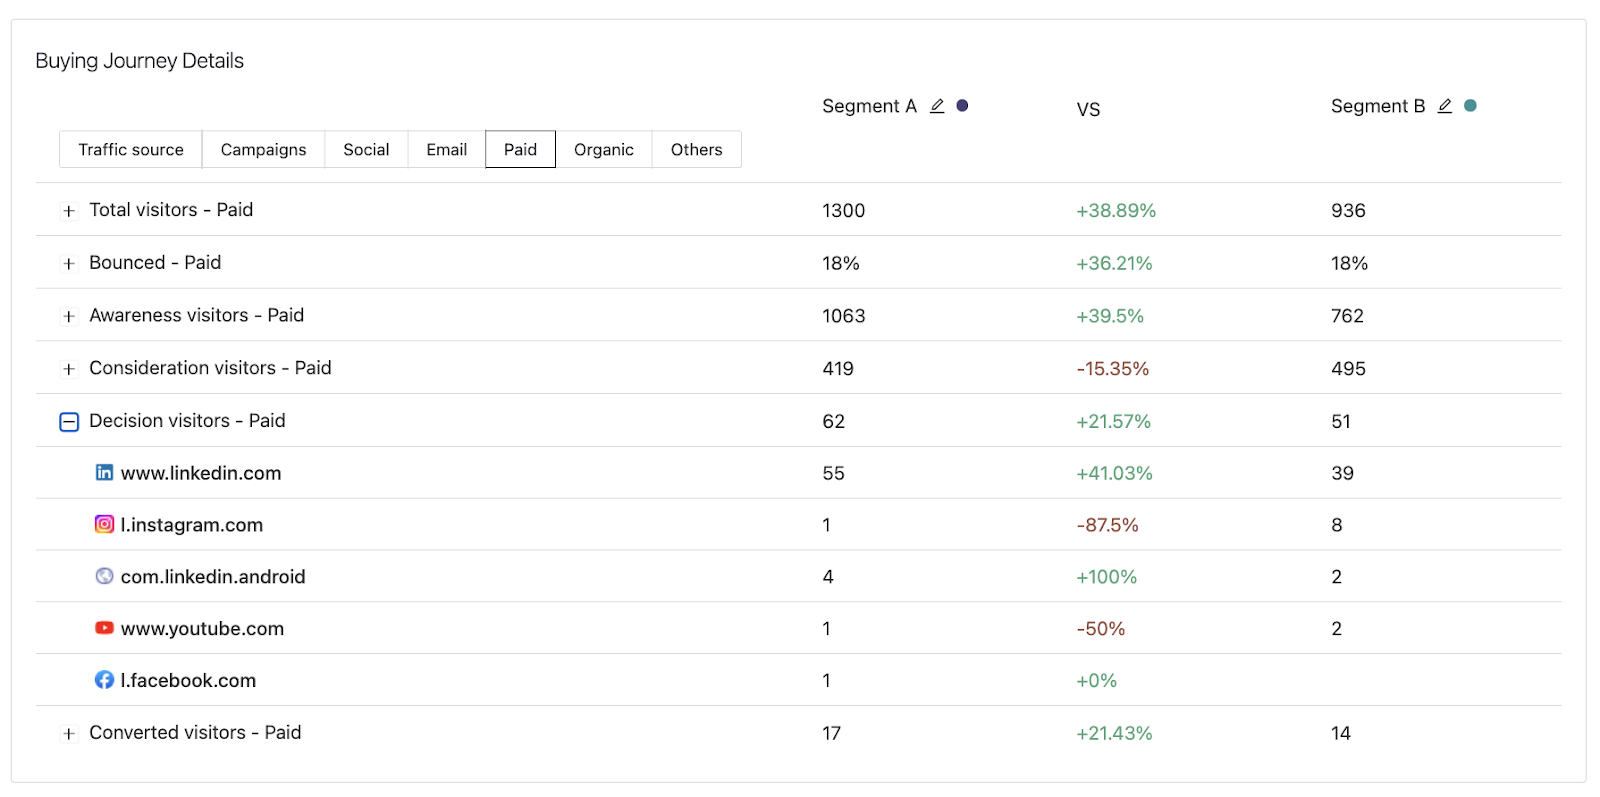1600x797 pixels.
Task: Switch to the Others tab
Action: pyautogui.click(x=696, y=149)
